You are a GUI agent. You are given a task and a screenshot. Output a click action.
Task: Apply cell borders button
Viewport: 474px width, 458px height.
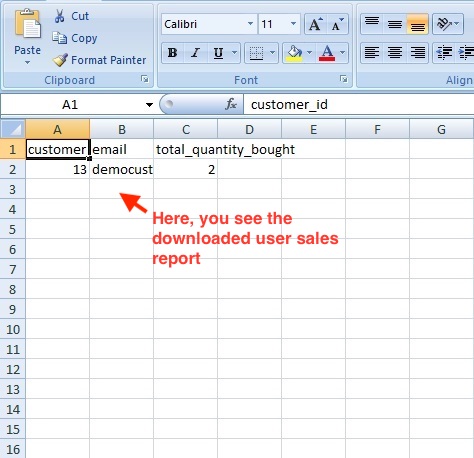(x=256, y=53)
